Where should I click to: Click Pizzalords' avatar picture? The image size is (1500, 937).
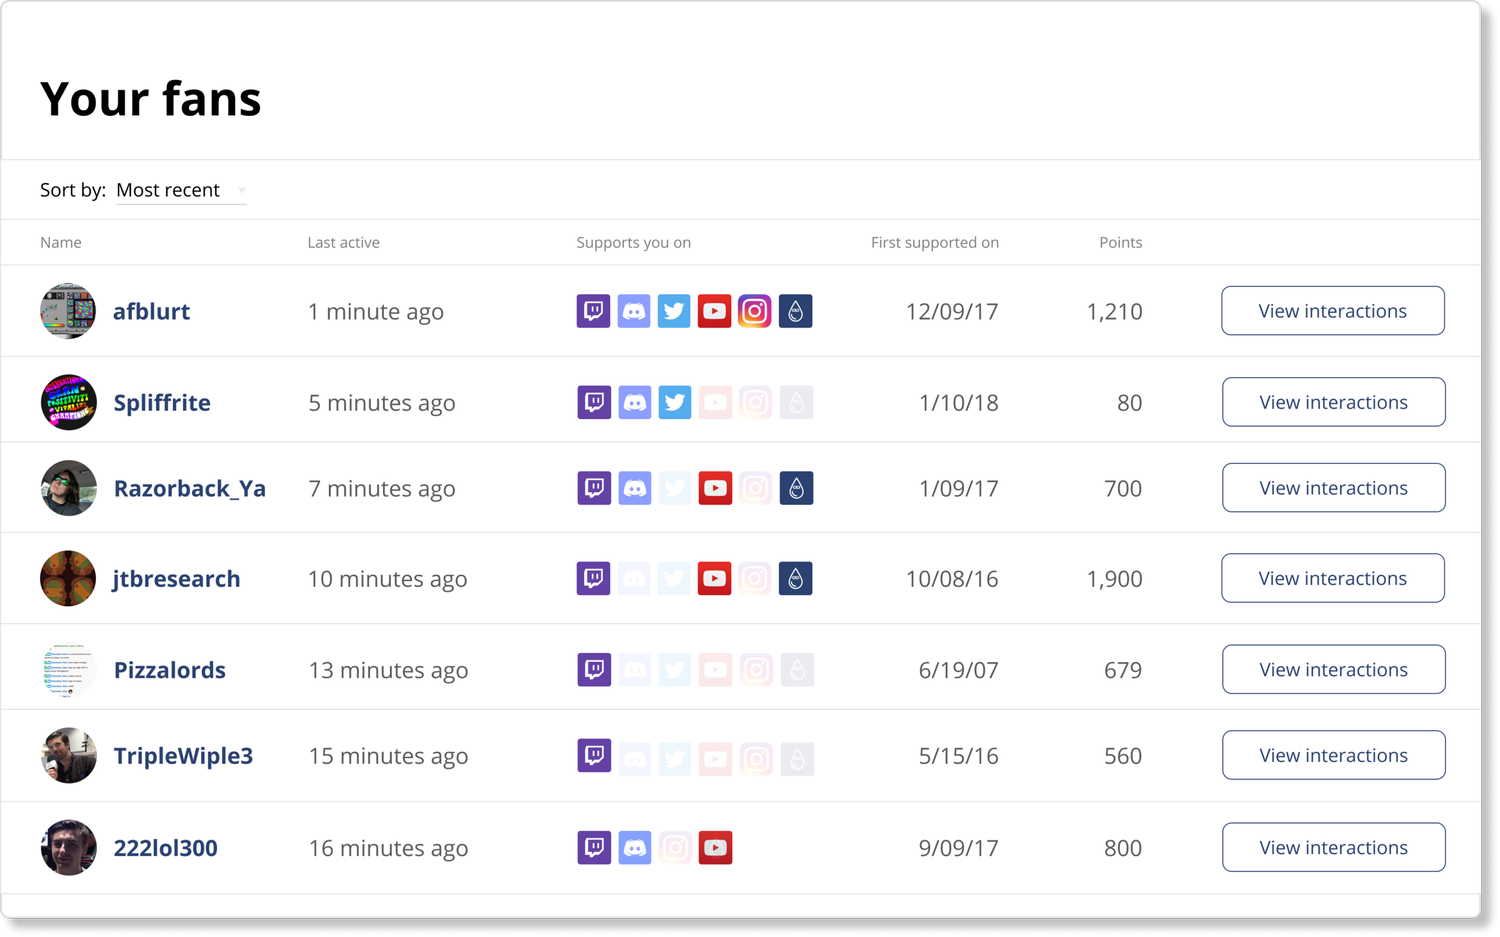[x=69, y=669]
